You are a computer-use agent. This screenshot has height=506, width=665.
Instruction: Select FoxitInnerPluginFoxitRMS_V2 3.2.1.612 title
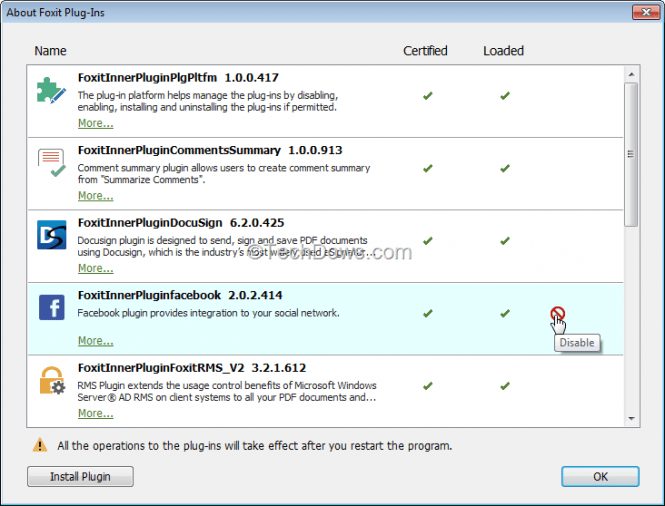point(192,368)
